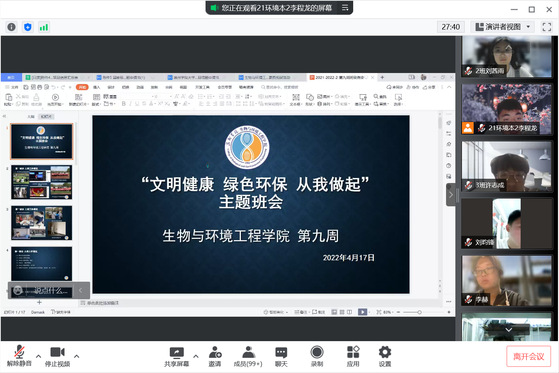Click the 离开会议 leave meeting button
559x373 pixels.
[528, 356]
